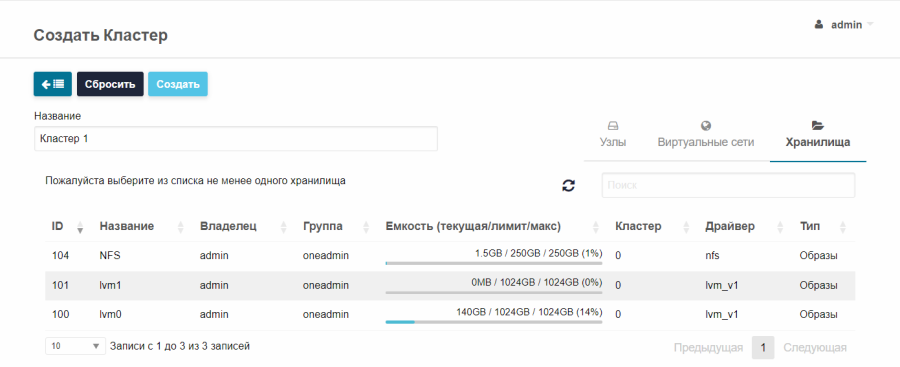Open the page size dropdown showing 10
The height and width of the screenshot is (367, 900).
(x=75, y=346)
